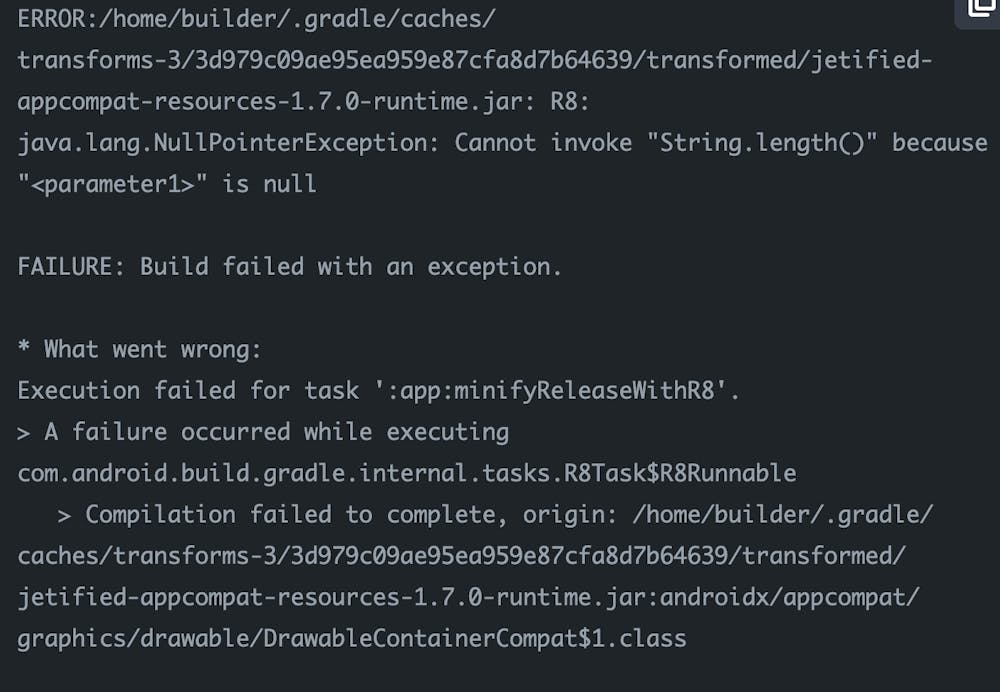Screen dimensions: 1000x692
Task: Click the 'FAILURE: Build failed with an exception.' line
Action: pos(290,267)
